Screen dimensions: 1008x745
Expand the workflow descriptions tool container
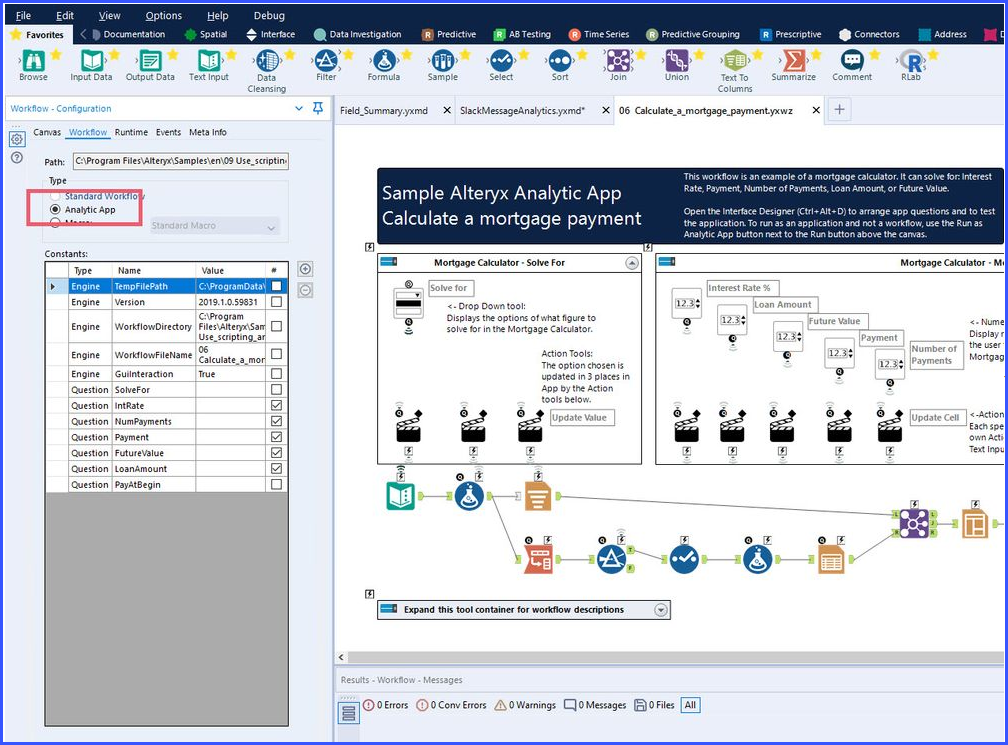tap(661, 610)
